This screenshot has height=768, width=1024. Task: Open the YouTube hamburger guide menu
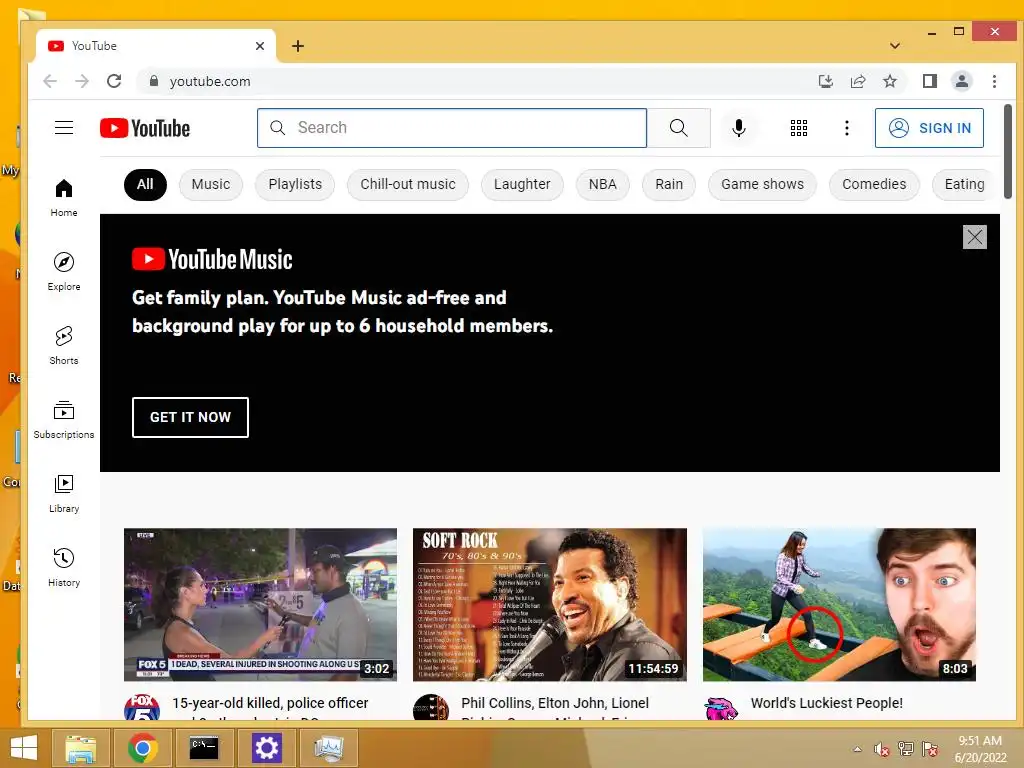[64, 127]
